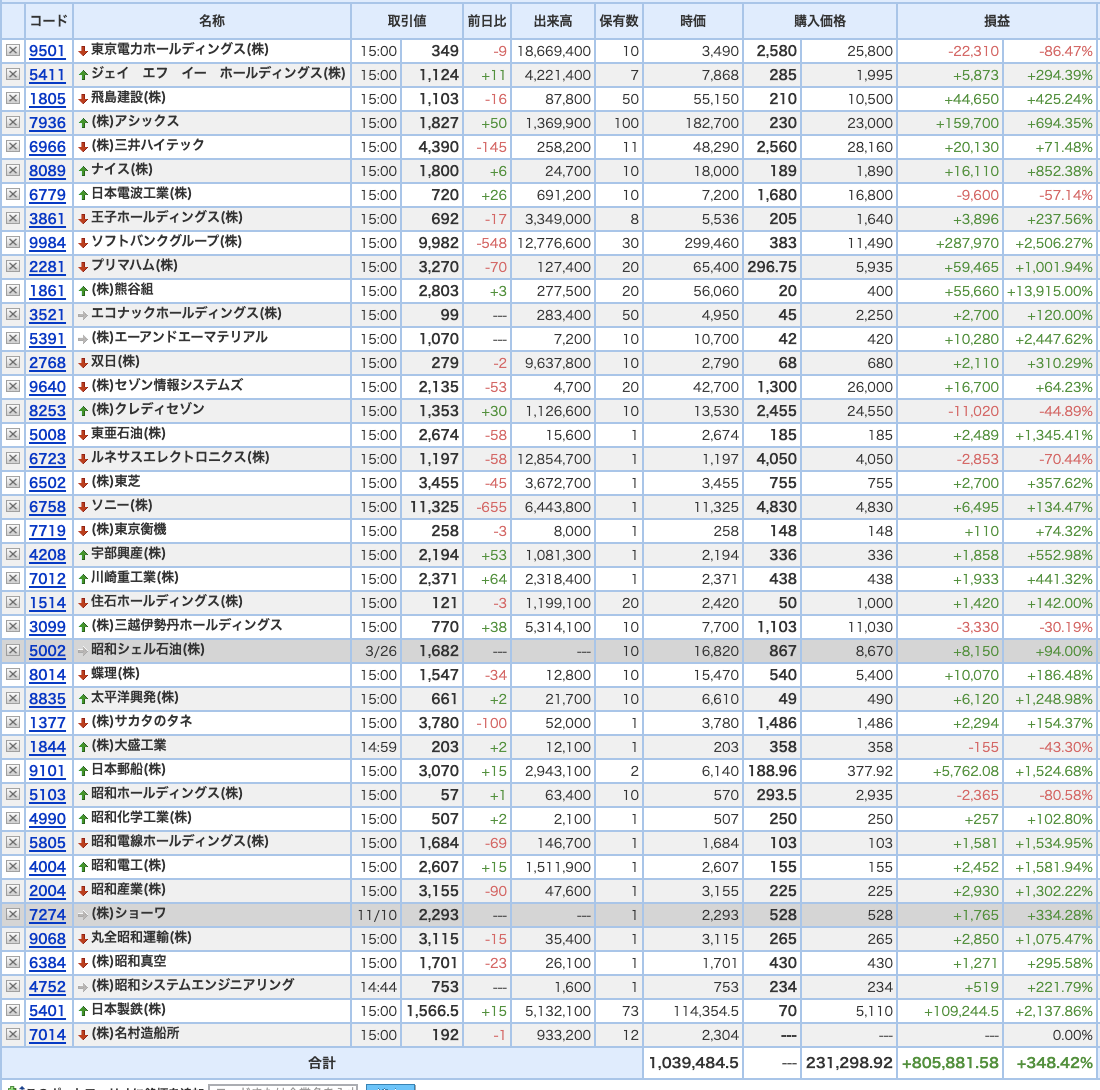The width and height of the screenshot is (1100, 1090).
Task: Click the 取引値 column header
Action: click(407, 21)
